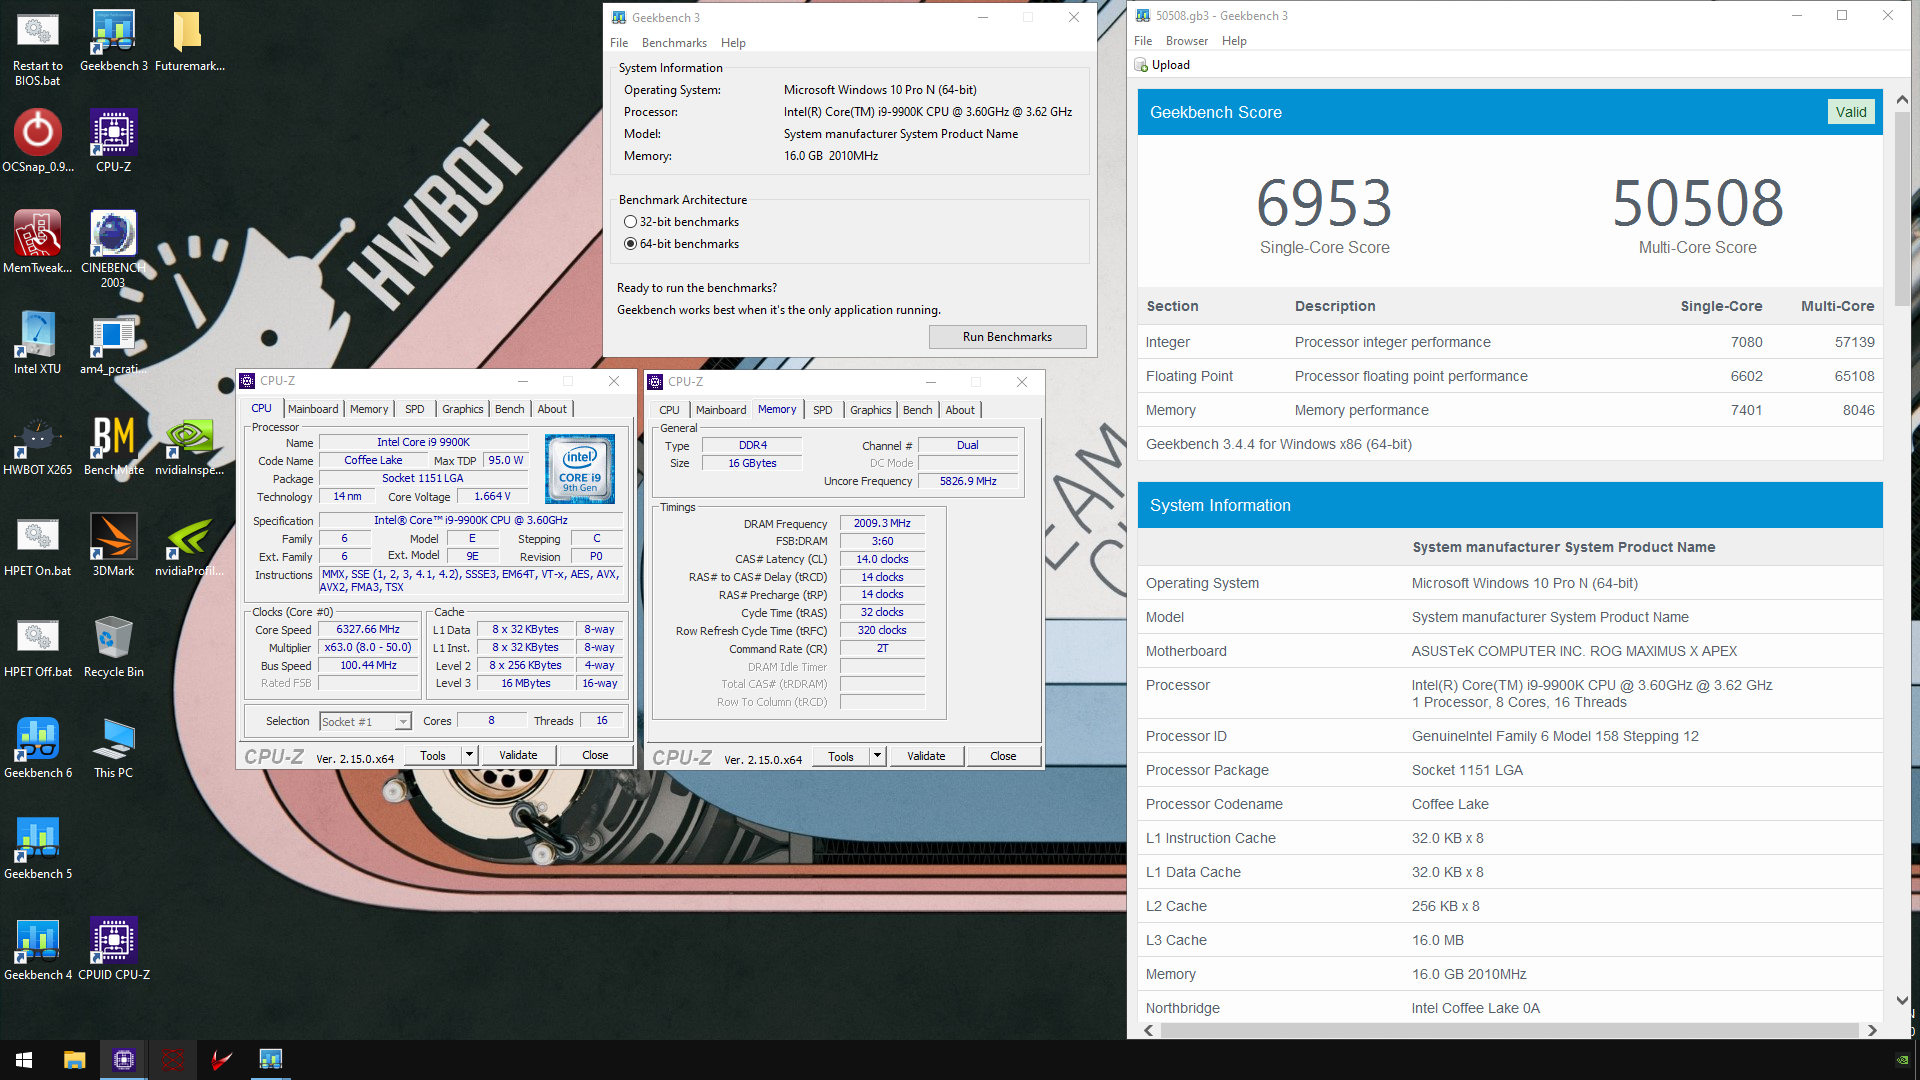Image resolution: width=1920 pixels, height=1080 pixels.
Task: Click horizontal scrollbar right arrow in Geekbench results
Action: coord(1872,1030)
